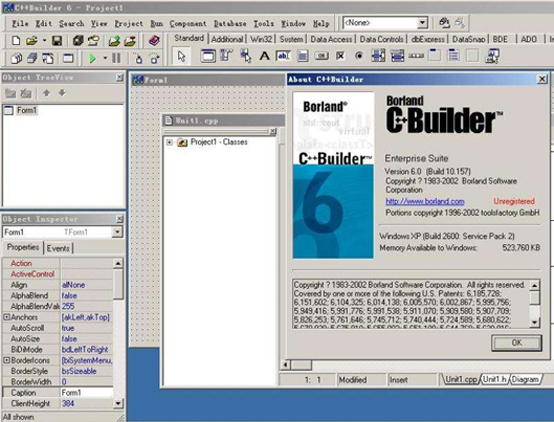
Task: Expand the Project1 - Classes tree node
Action: [169, 142]
